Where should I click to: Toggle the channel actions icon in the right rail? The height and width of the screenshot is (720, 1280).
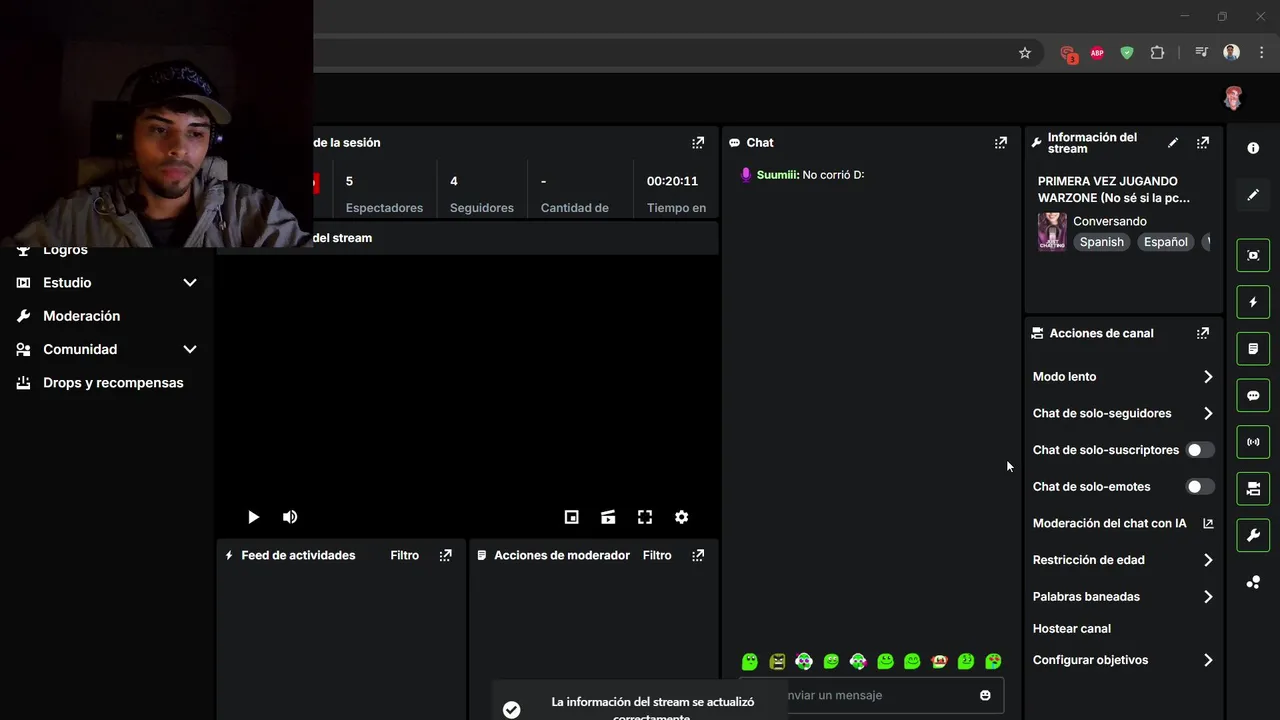(1253, 489)
